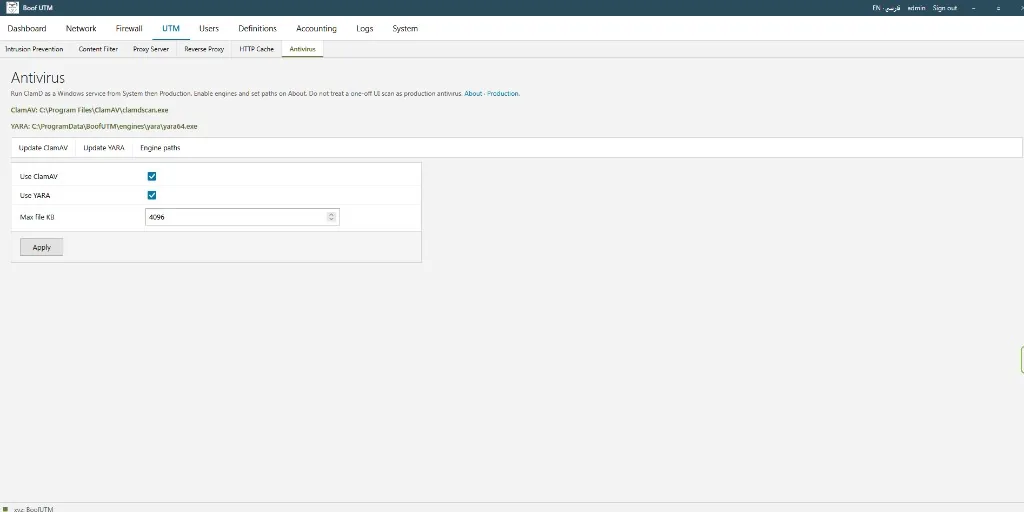Click Sign out
Image resolution: width=1024 pixels, height=512 pixels.
944,8
